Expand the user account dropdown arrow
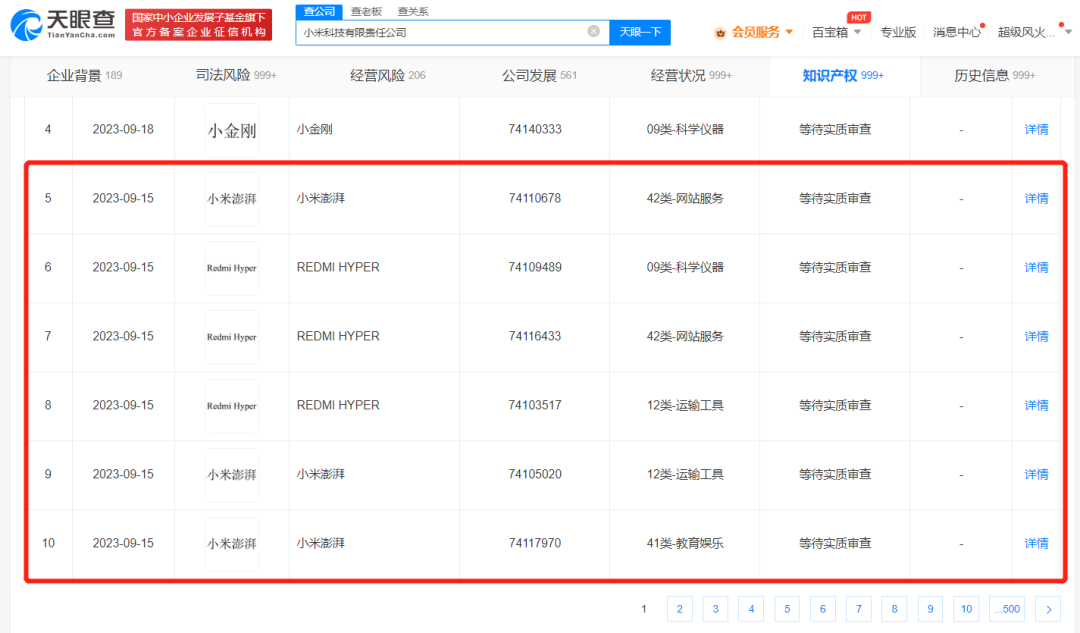This screenshot has width=1080, height=633. click(1068, 32)
